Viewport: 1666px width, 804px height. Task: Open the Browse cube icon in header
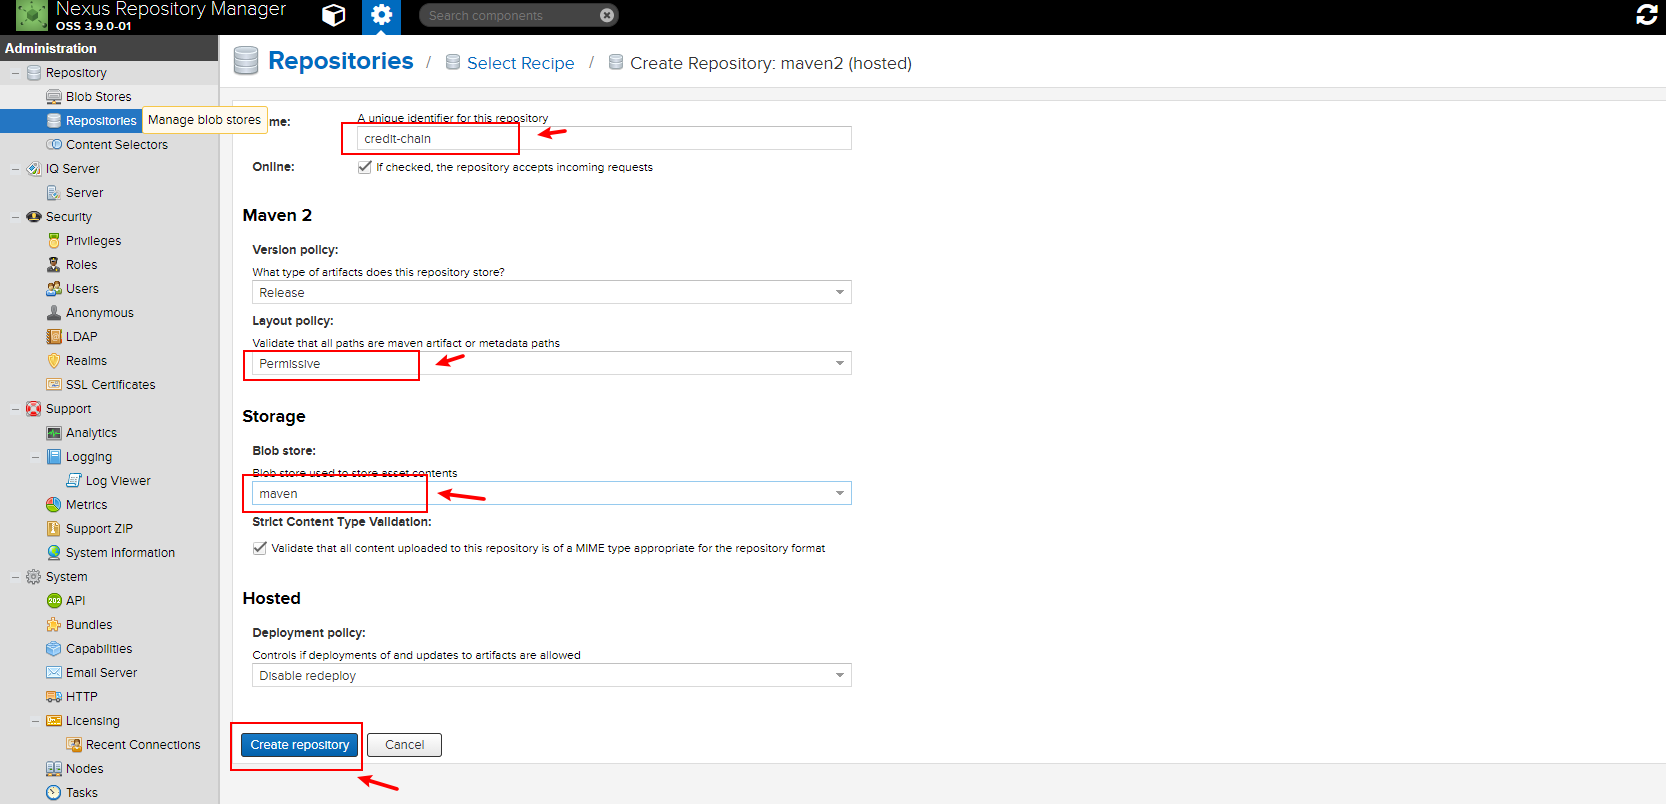click(x=334, y=15)
